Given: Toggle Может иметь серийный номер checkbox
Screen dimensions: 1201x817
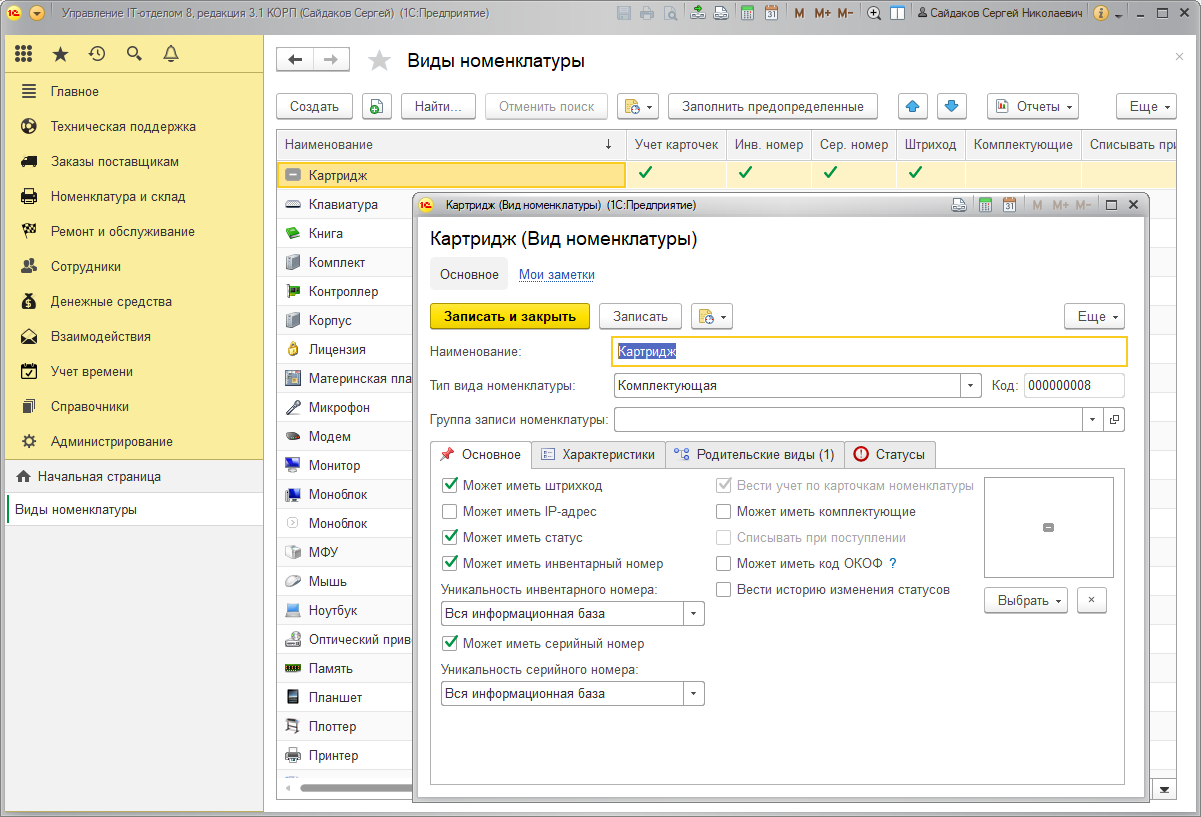Looking at the screenshot, I should tap(450, 644).
